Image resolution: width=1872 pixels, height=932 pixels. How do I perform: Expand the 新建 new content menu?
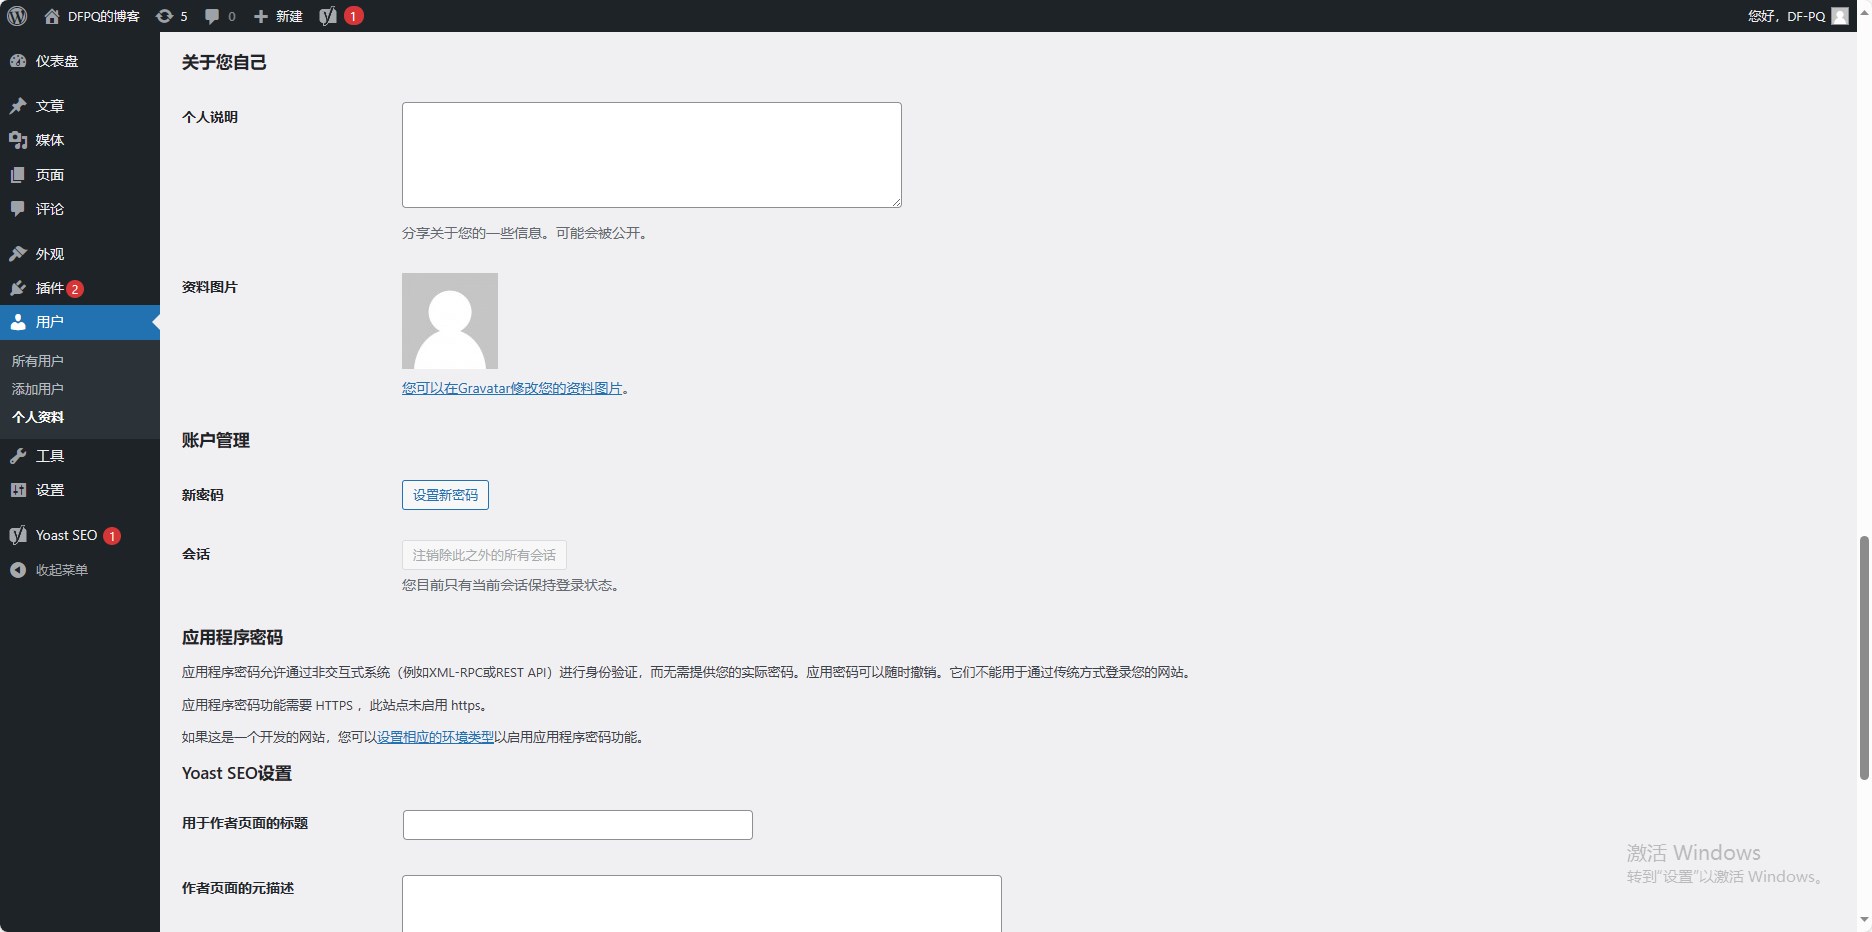[278, 16]
